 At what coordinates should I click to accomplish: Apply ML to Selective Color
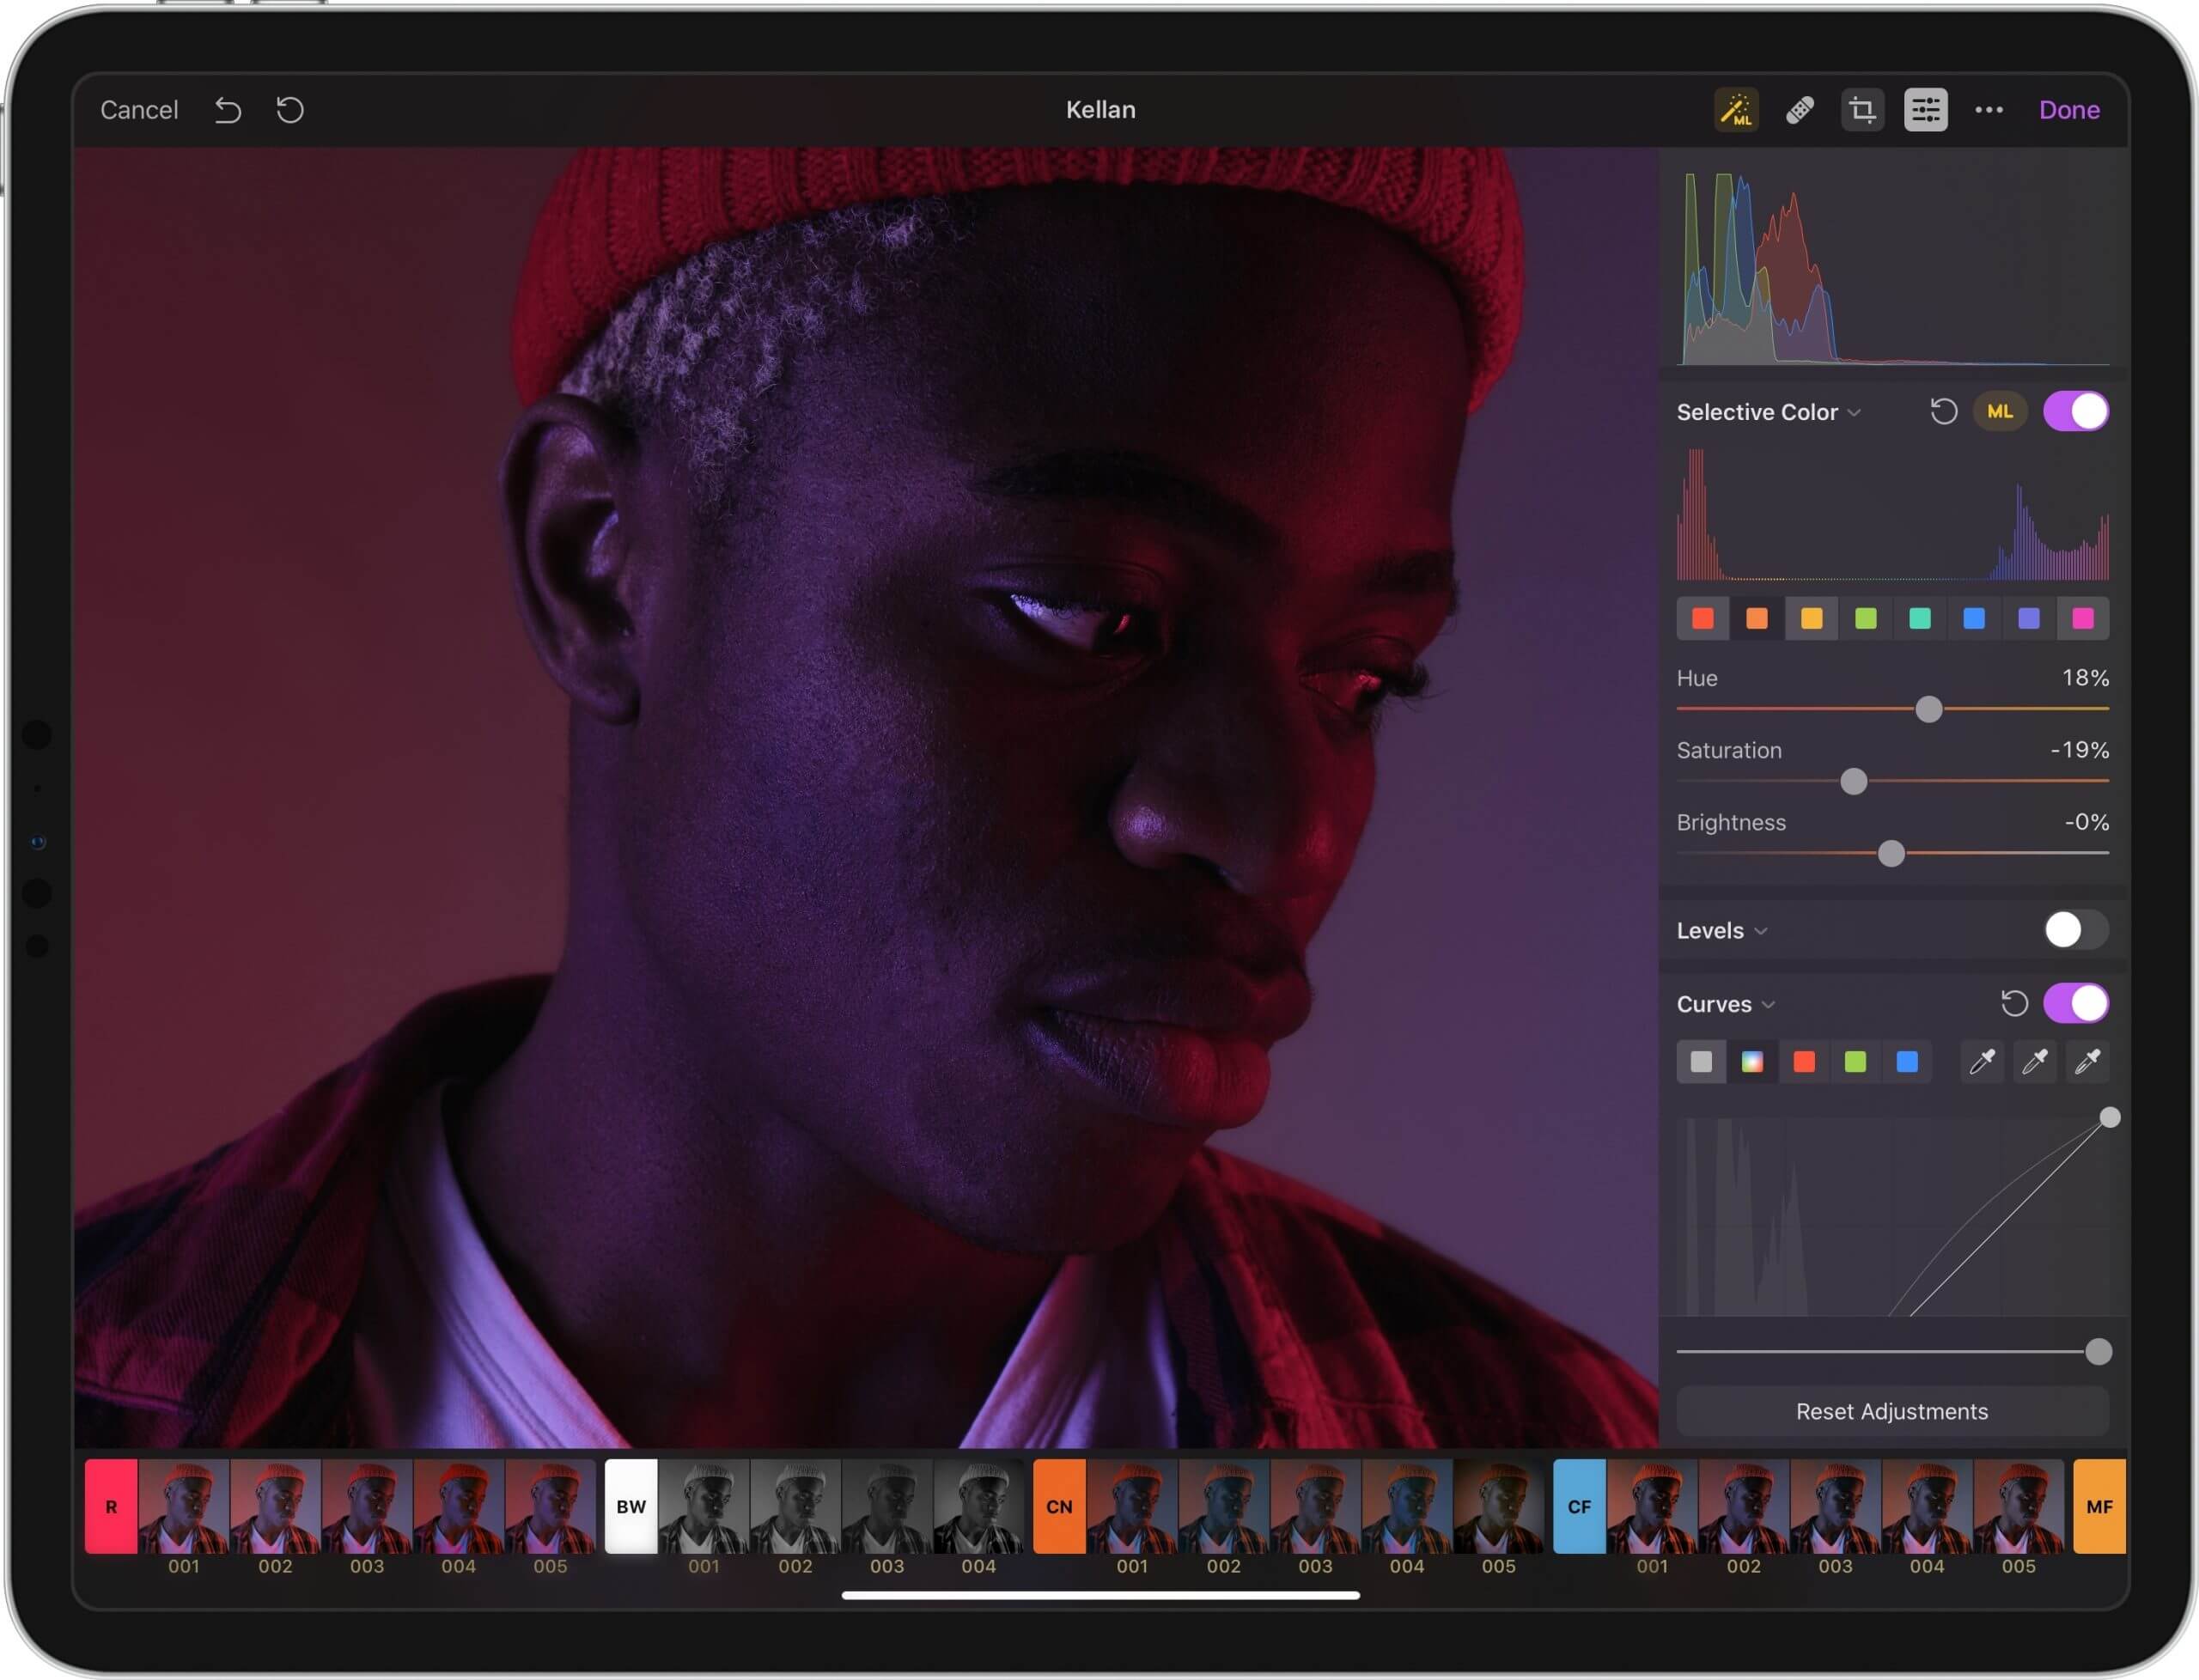(1999, 411)
